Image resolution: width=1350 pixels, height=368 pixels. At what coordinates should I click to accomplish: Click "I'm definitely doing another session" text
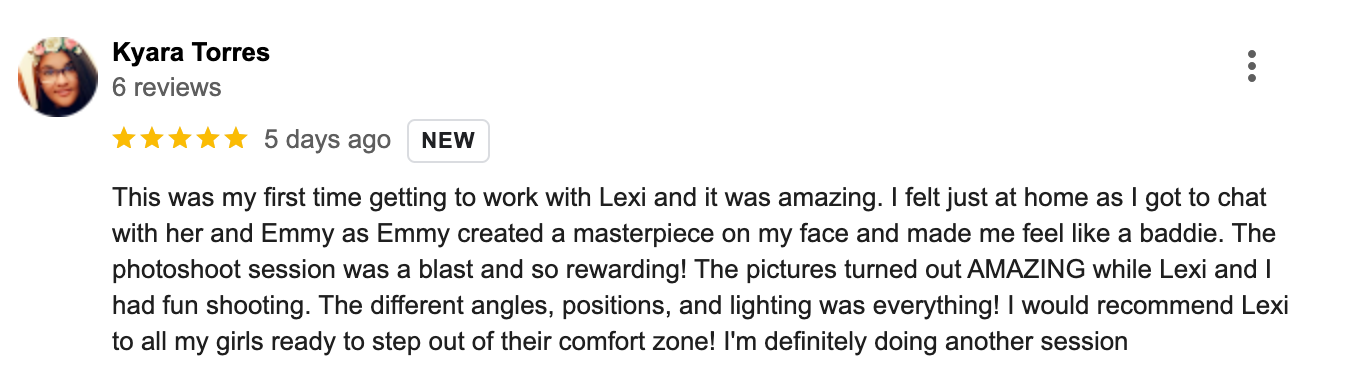(923, 342)
